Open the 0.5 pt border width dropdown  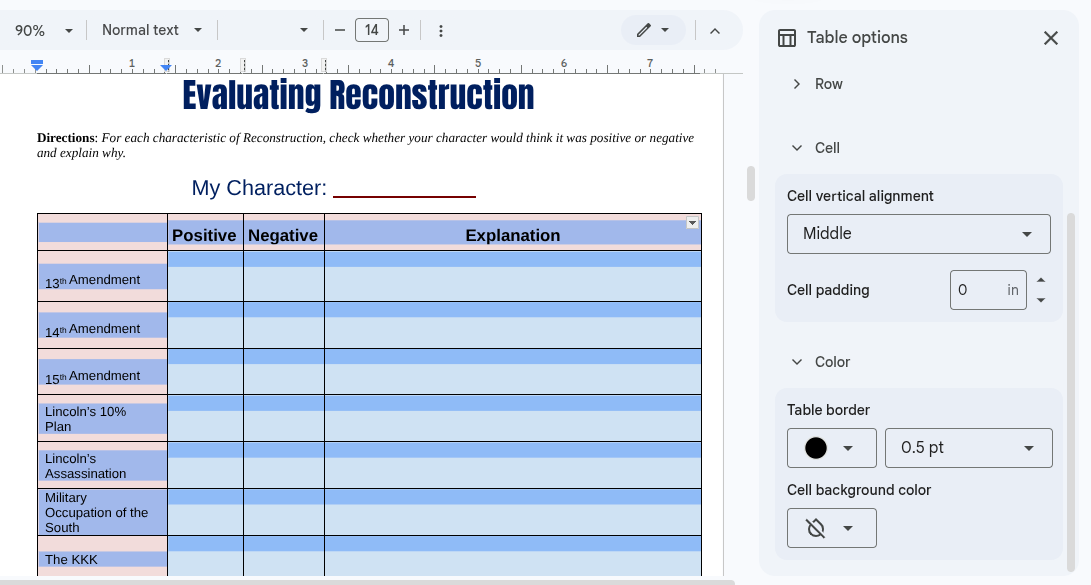point(968,448)
